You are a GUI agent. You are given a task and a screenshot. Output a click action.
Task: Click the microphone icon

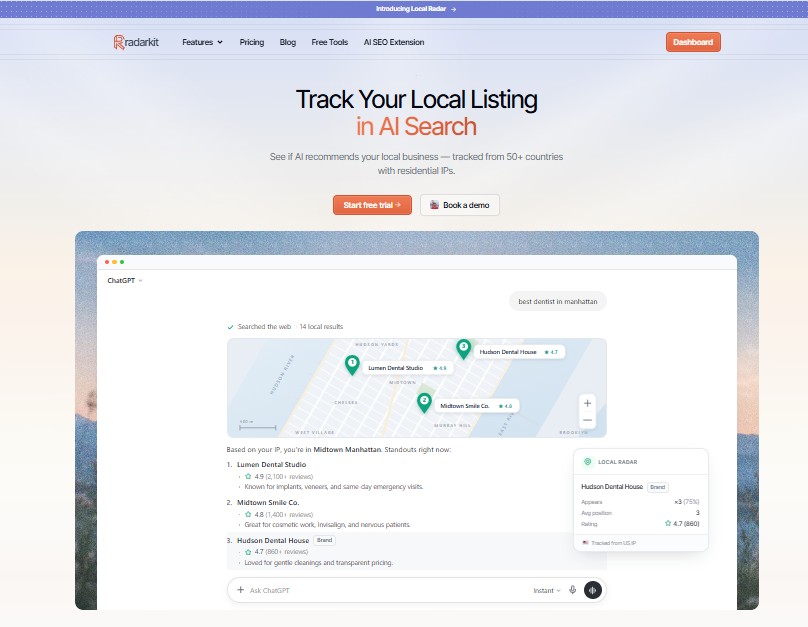coord(573,590)
